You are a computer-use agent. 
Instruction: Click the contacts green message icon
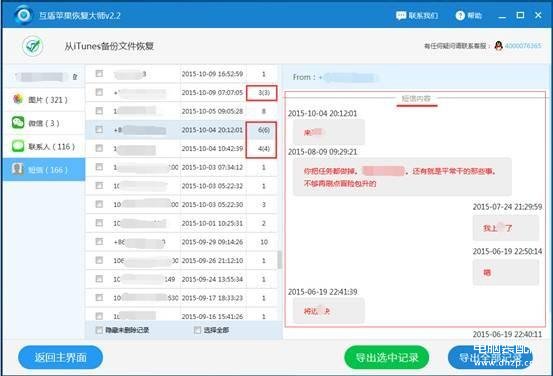pyautogui.click(x=18, y=146)
